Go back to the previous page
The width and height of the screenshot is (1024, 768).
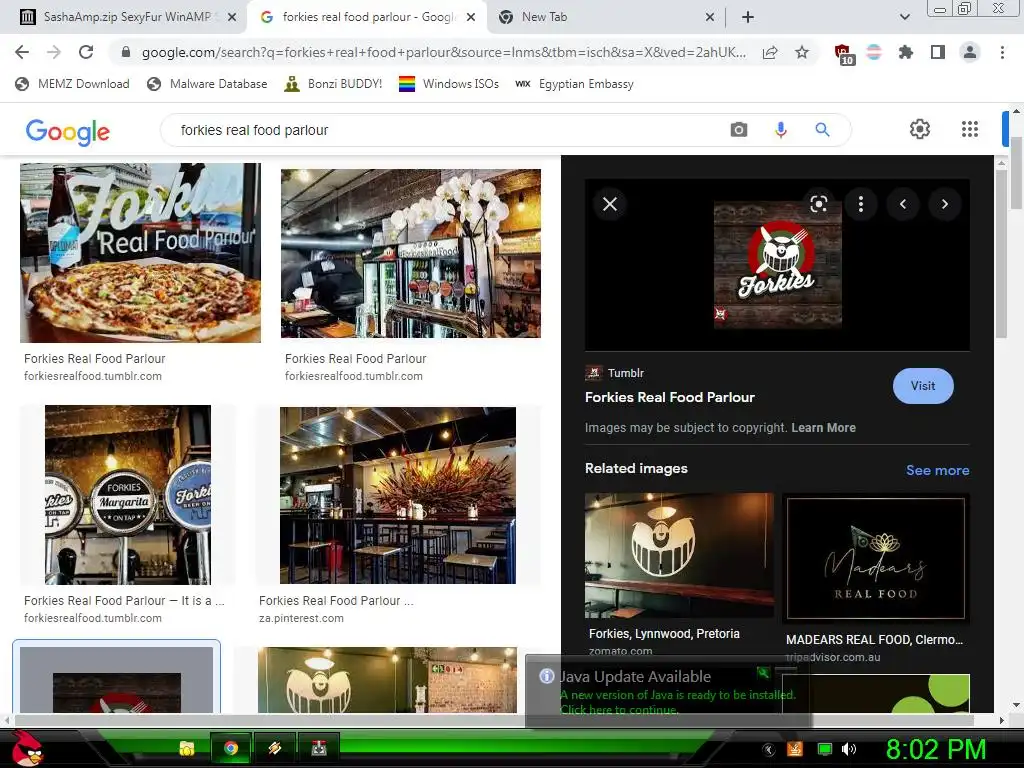pyautogui.click(x=22, y=52)
